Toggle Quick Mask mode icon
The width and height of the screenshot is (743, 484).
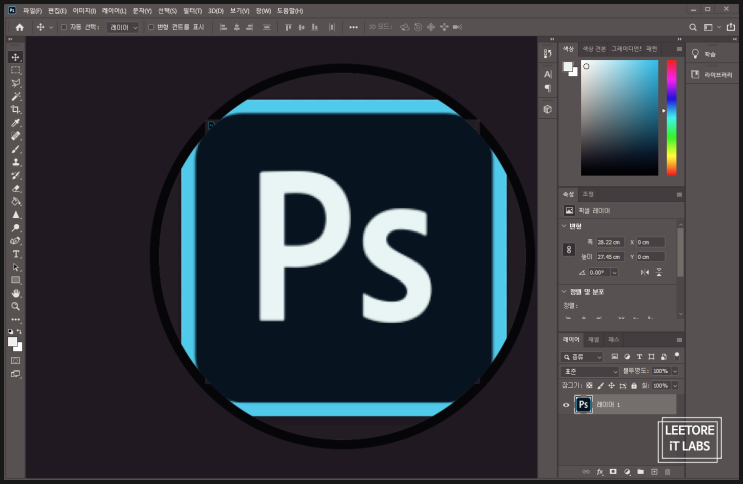click(16, 361)
